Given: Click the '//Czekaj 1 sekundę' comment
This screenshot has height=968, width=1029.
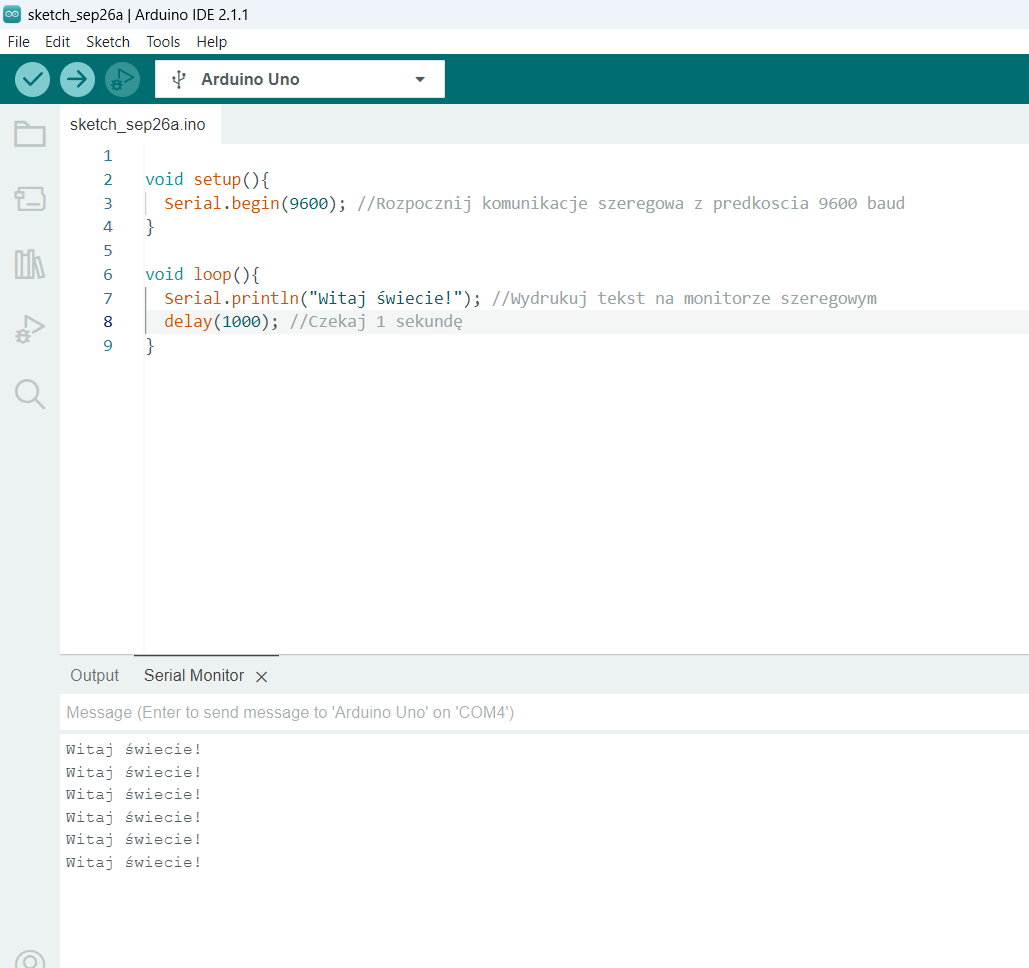Looking at the screenshot, I should tap(376, 322).
